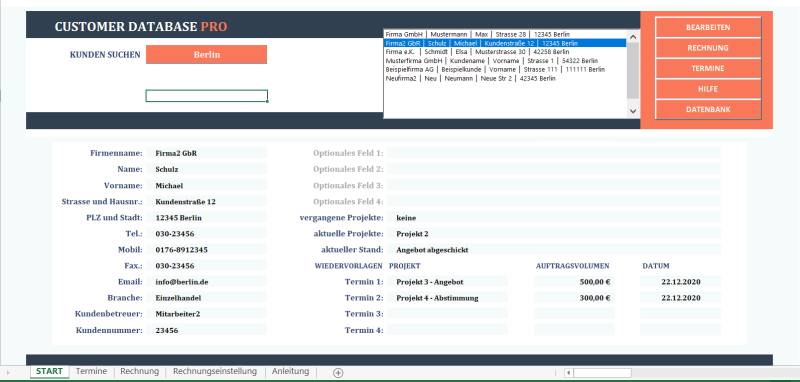The image size is (800, 382).
Task: Click the TERMINE button
Action: tap(708, 68)
